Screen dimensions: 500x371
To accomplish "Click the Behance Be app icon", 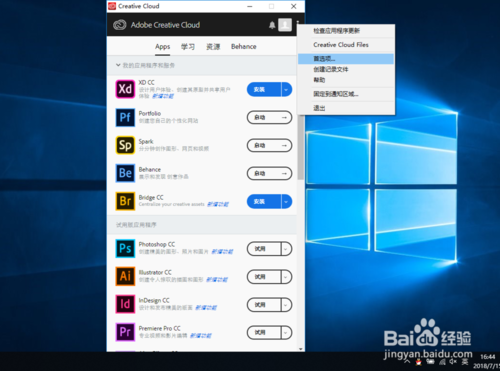I will click(125, 173).
